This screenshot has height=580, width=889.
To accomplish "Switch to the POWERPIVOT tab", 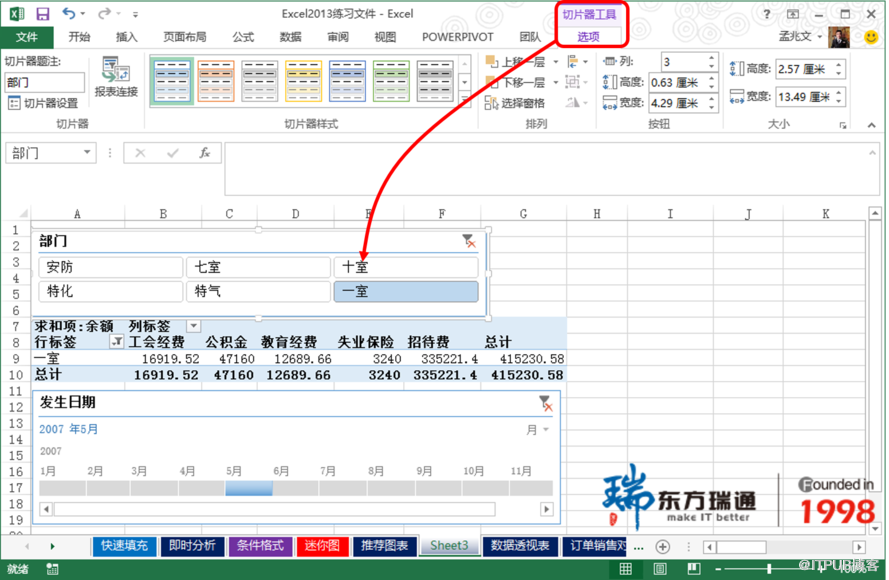I will [458, 37].
